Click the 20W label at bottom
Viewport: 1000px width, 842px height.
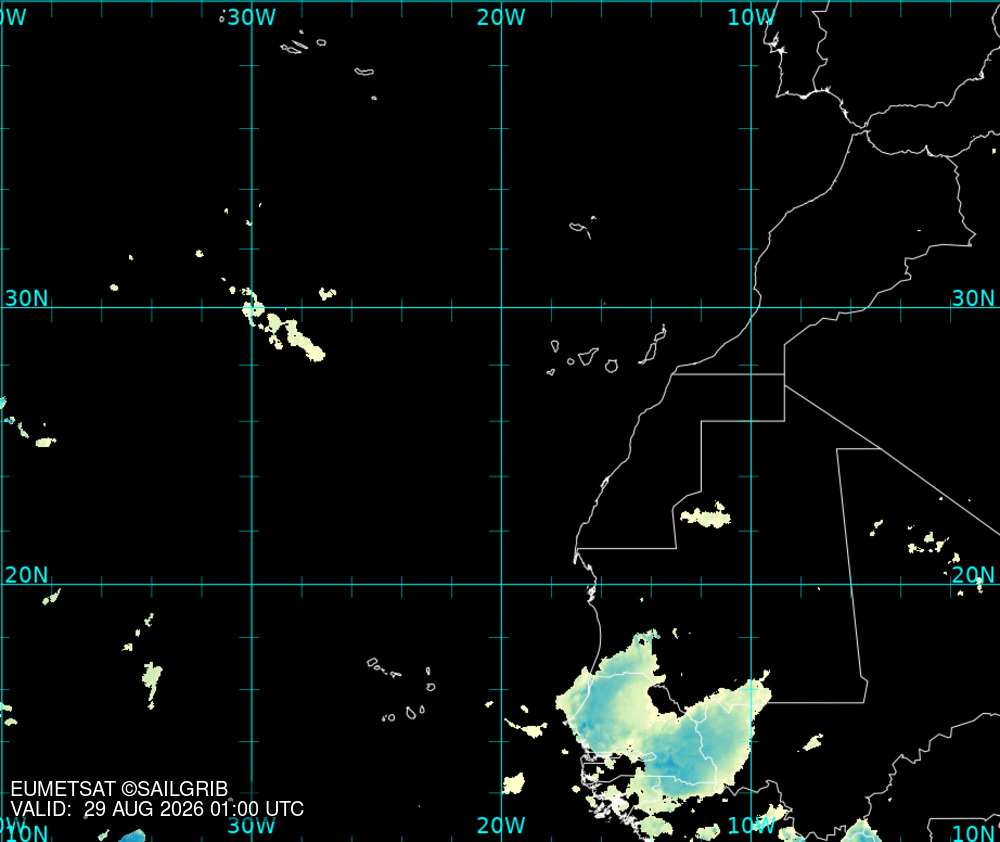tap(501, 825)
